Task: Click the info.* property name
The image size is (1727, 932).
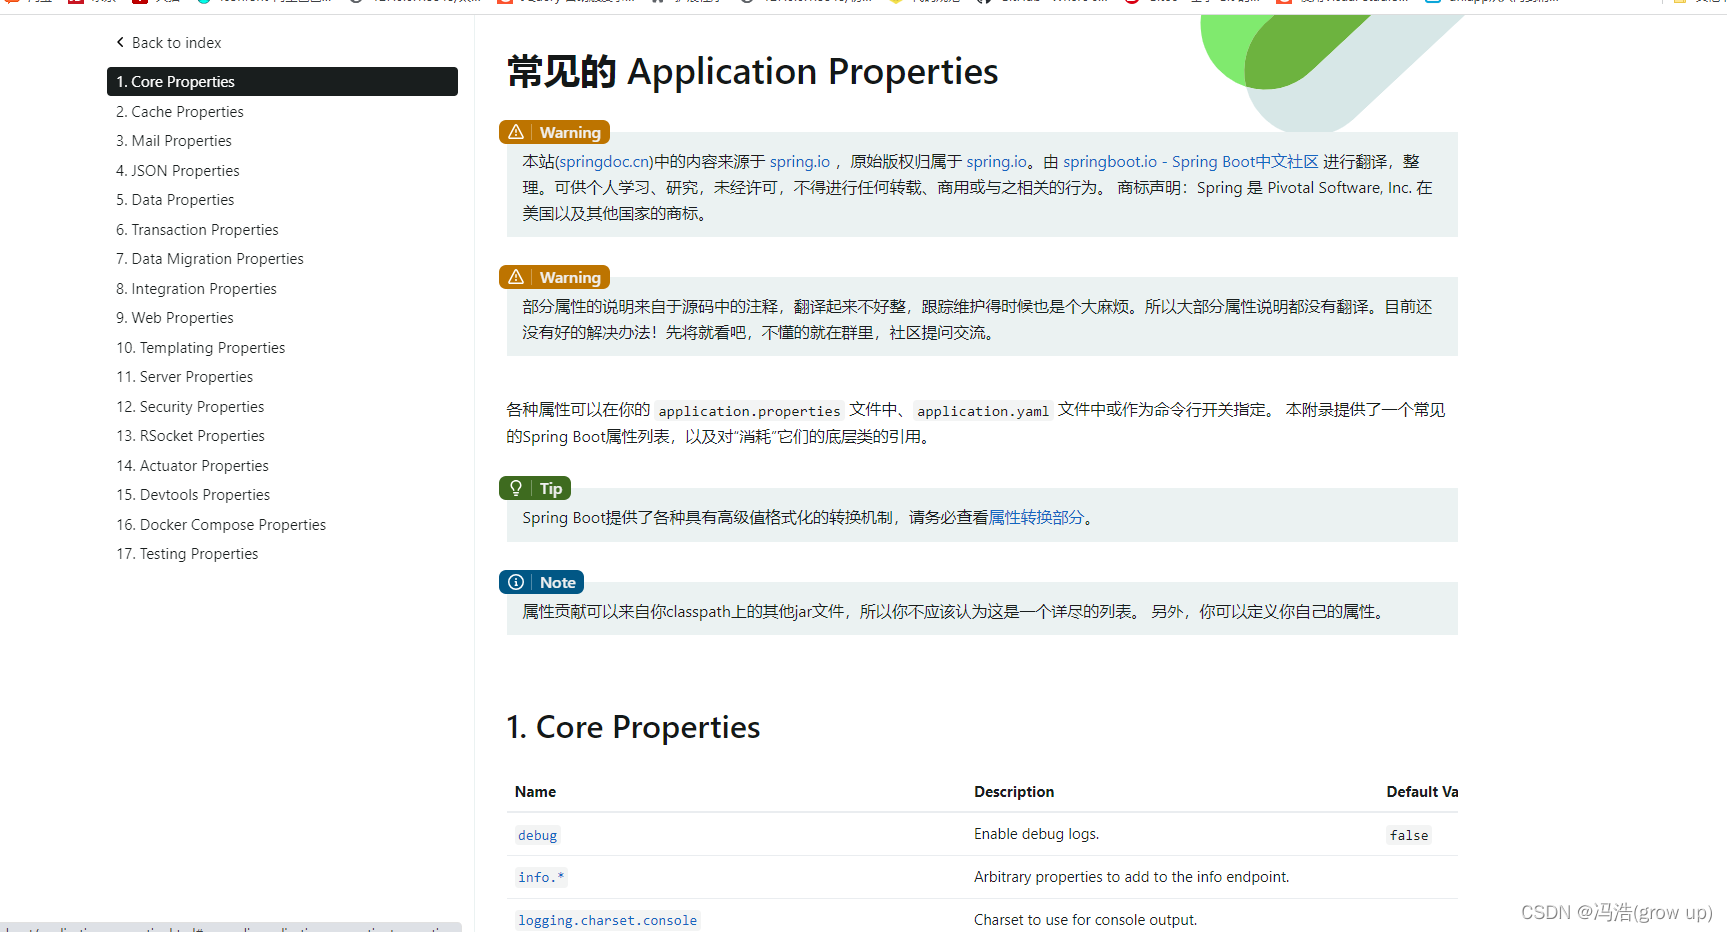Action: [x=541, y=877]
